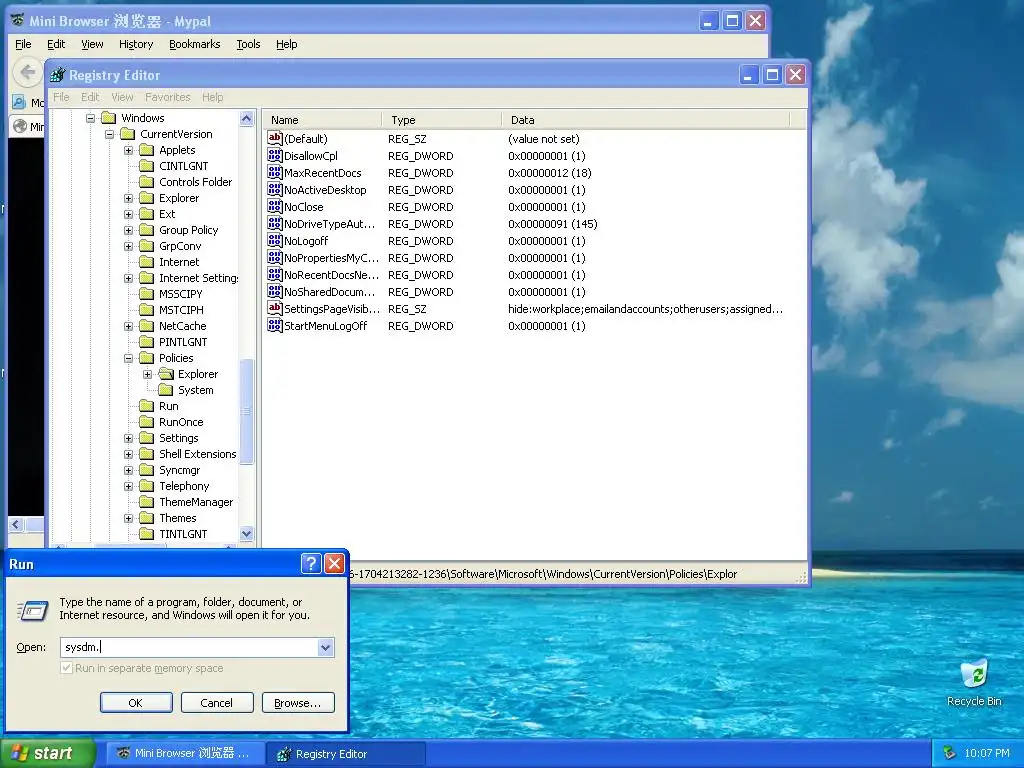Viewport: 1024px width, 768px height.
Task: Click the Controls Folder key icon
Action: point(147,182)
